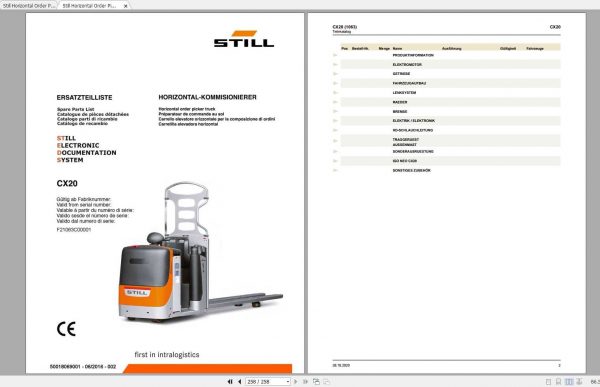Click arrow beside ELEKTRIK / ELEKTRONIK row
Screen dimensions: 600x387
click(335, 121)
